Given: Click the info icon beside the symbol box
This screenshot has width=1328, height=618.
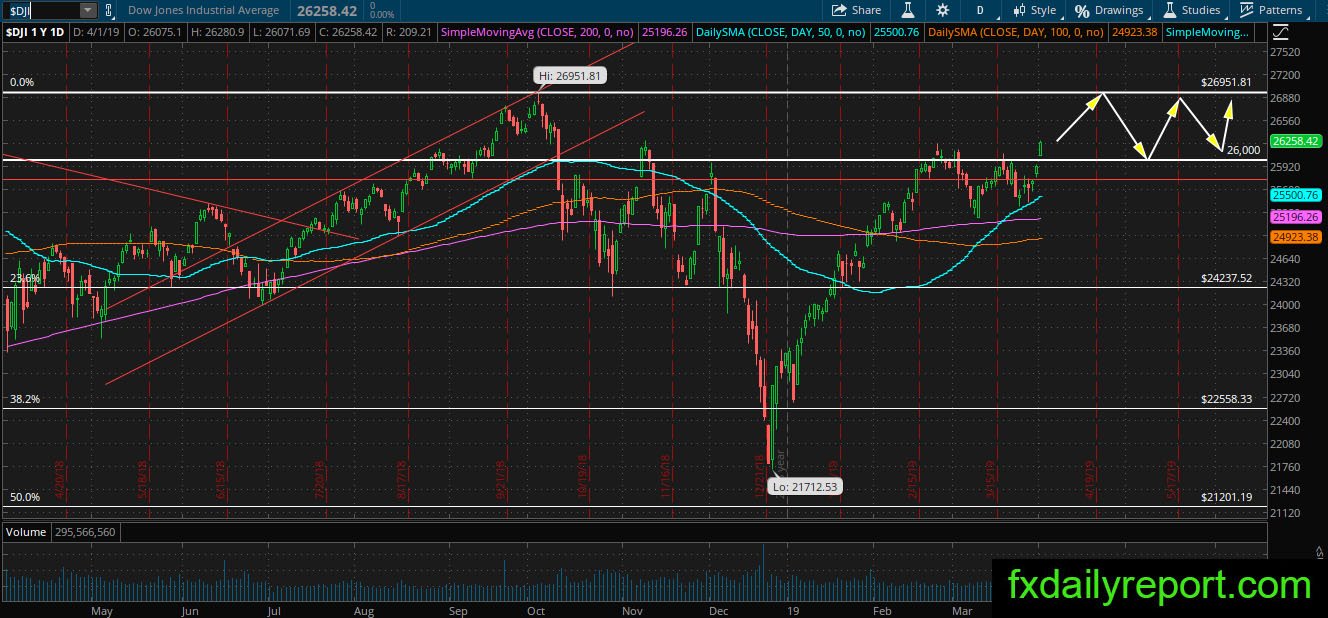Looking at the screenshot, I should click(108, 10).
